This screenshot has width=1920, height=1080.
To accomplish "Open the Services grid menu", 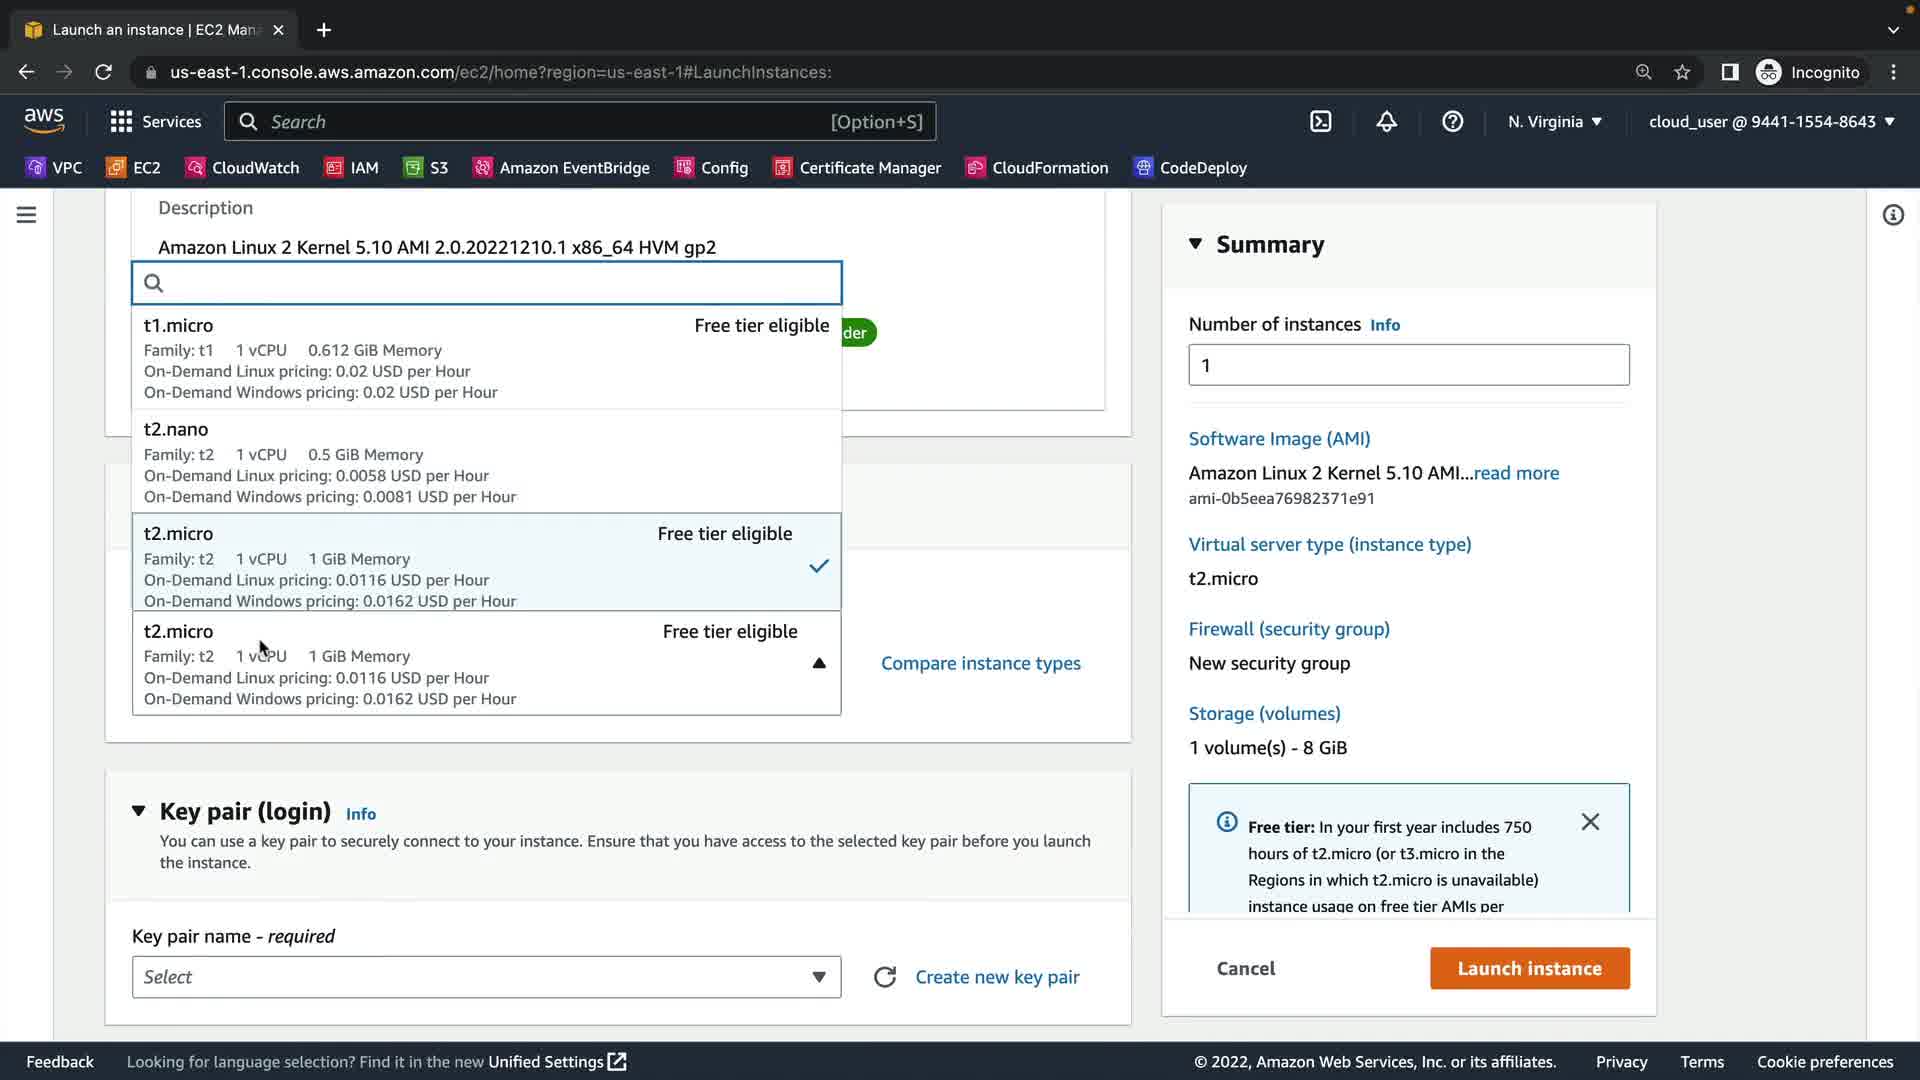I will click(155, 122).
